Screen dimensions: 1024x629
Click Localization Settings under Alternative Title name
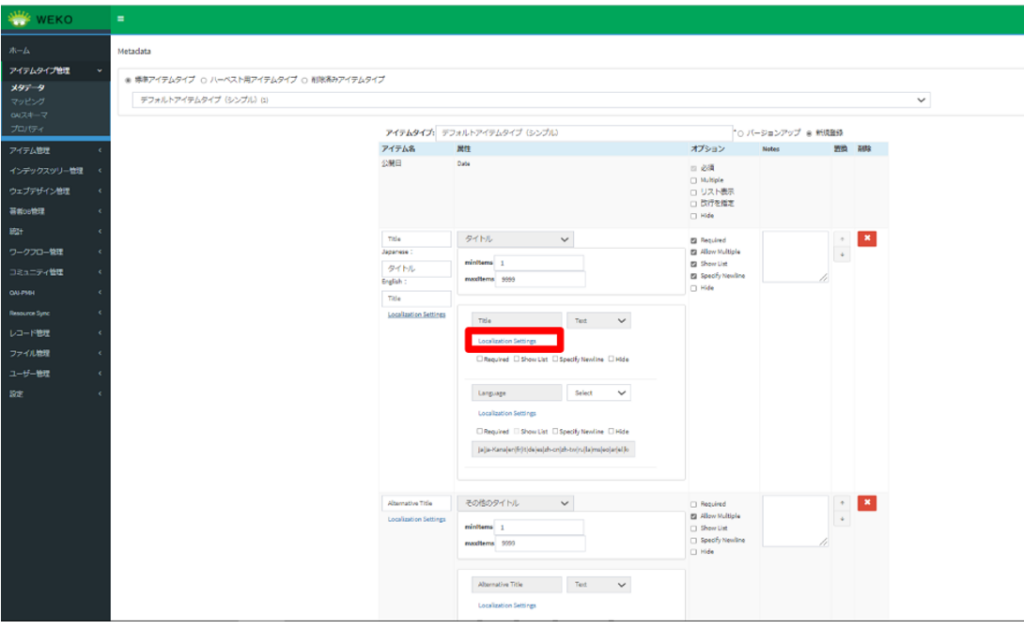(x=417, y=519)
